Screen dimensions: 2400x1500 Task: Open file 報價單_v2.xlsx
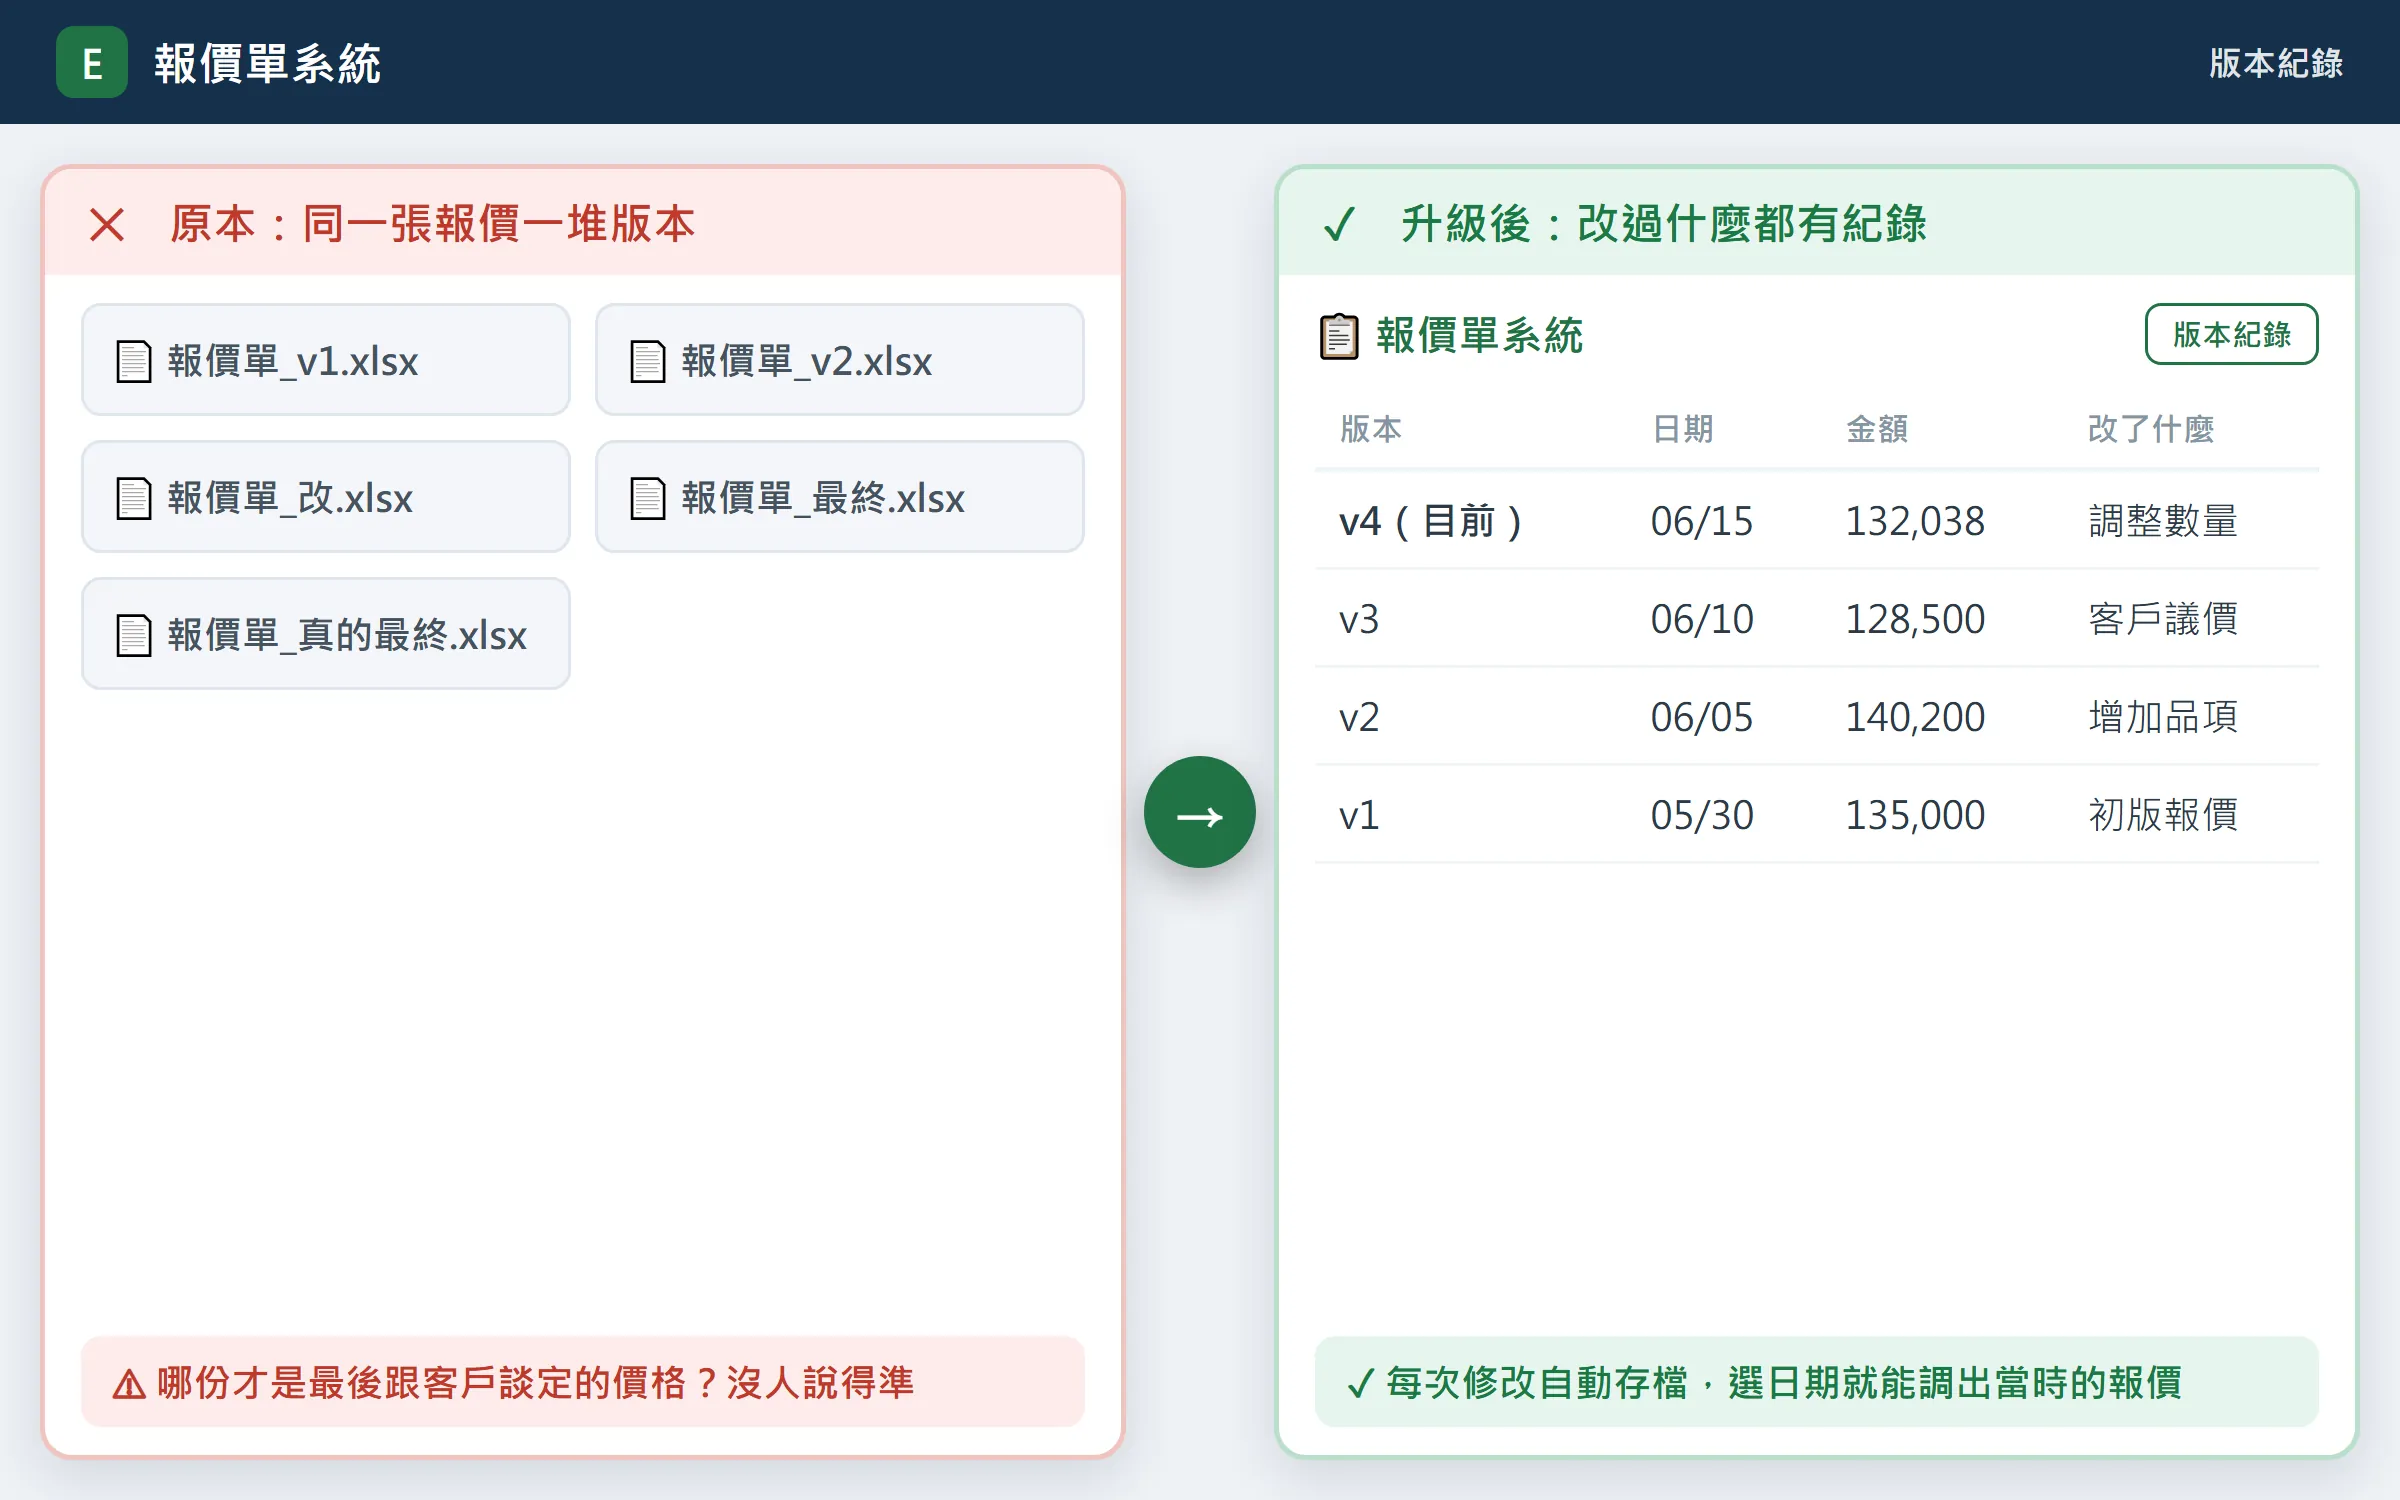coord(840,360)
